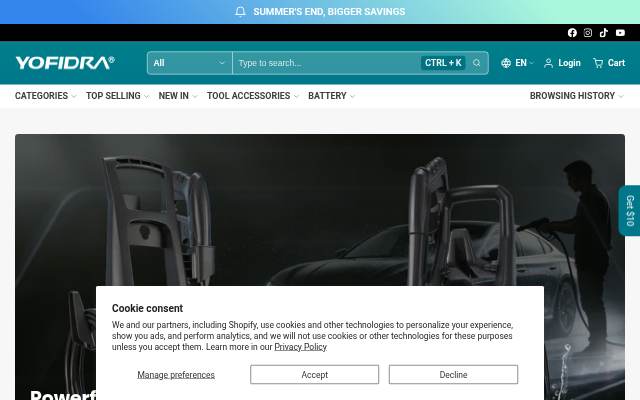Click the search magnifier icon
This screenshot has width=640, height=400.
(x=476, y=63)
